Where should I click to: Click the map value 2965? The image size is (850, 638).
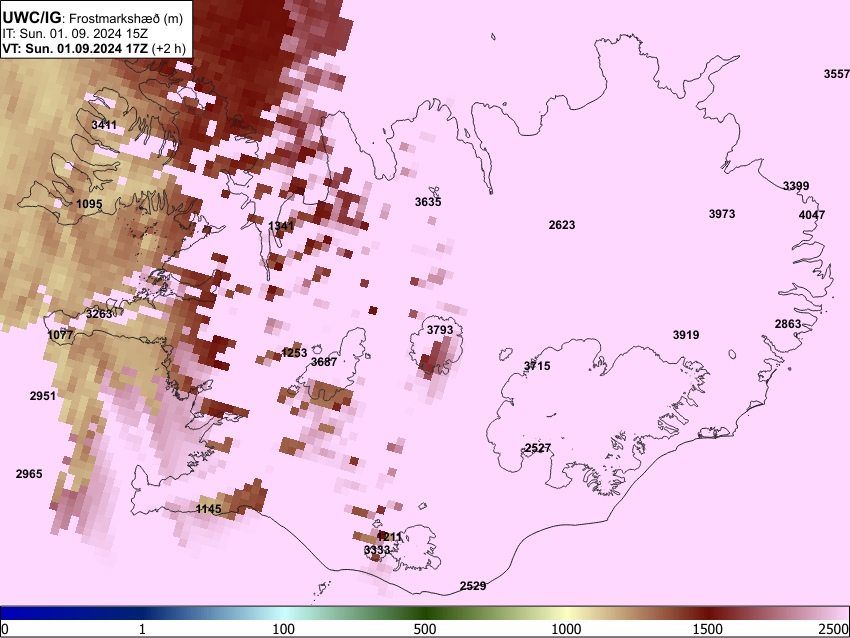pos(29,474)
